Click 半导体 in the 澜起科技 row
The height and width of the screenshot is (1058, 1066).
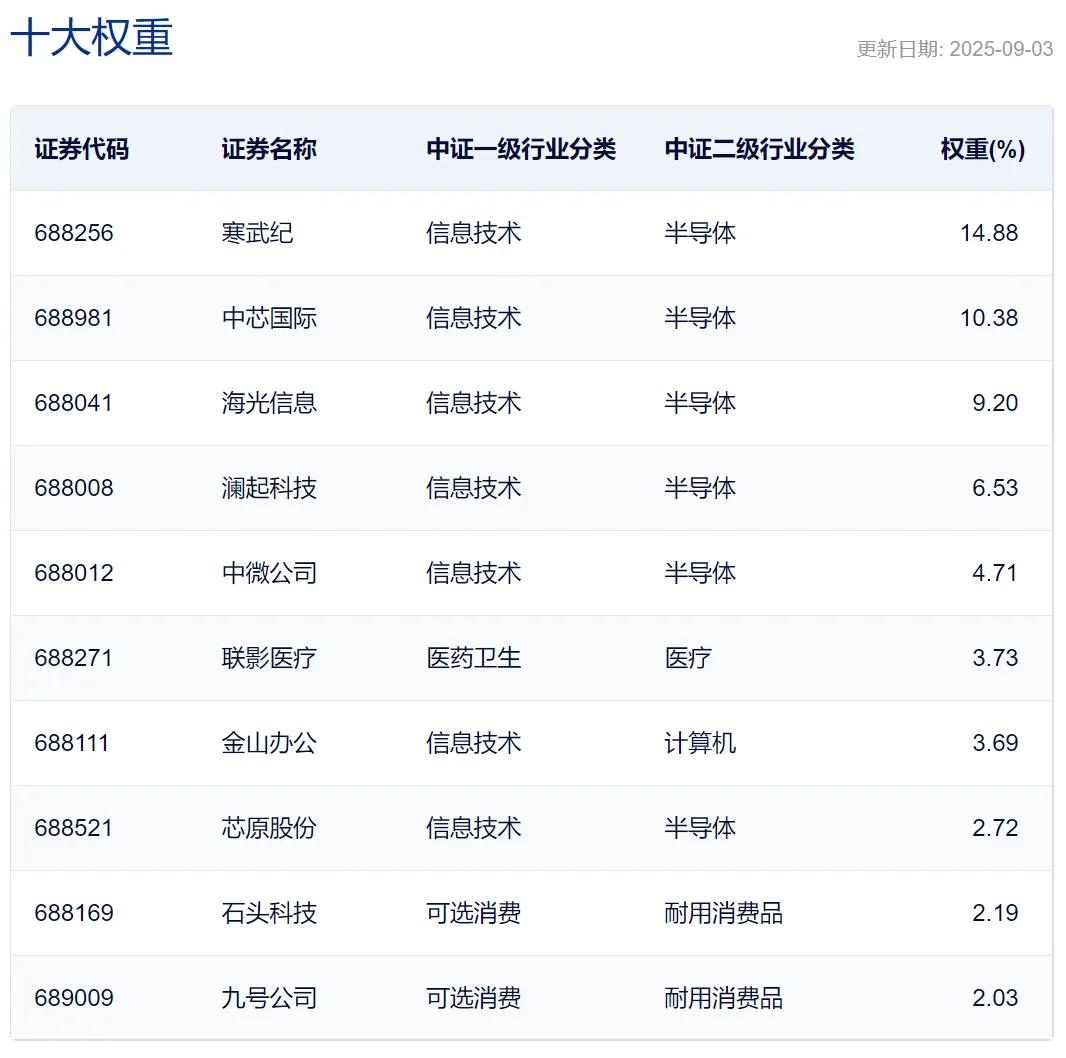click(700, 488)
